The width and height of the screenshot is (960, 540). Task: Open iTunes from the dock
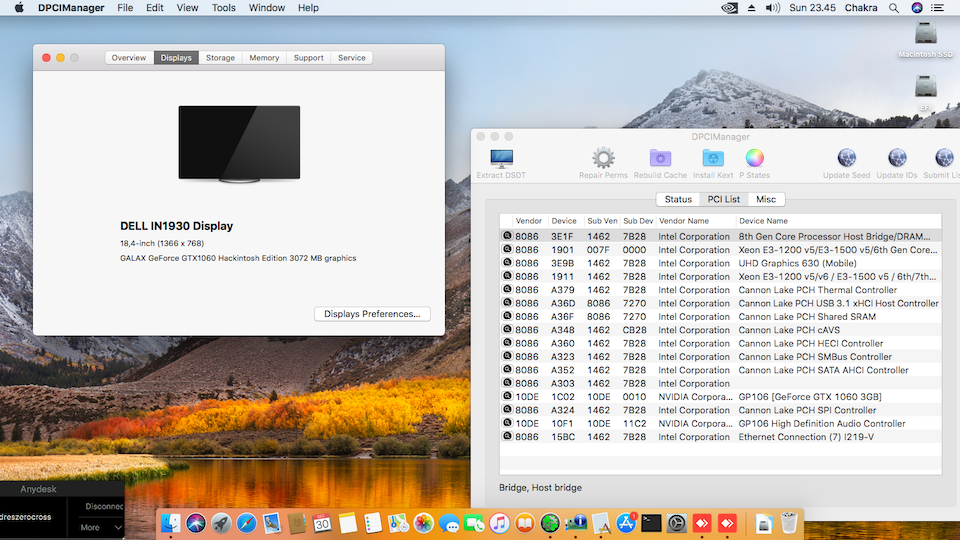[499, 523]
